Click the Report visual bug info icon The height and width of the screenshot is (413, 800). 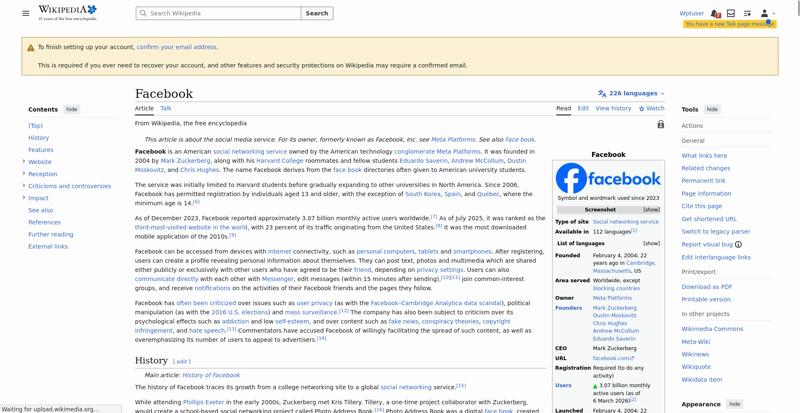[x=738, y=245]
